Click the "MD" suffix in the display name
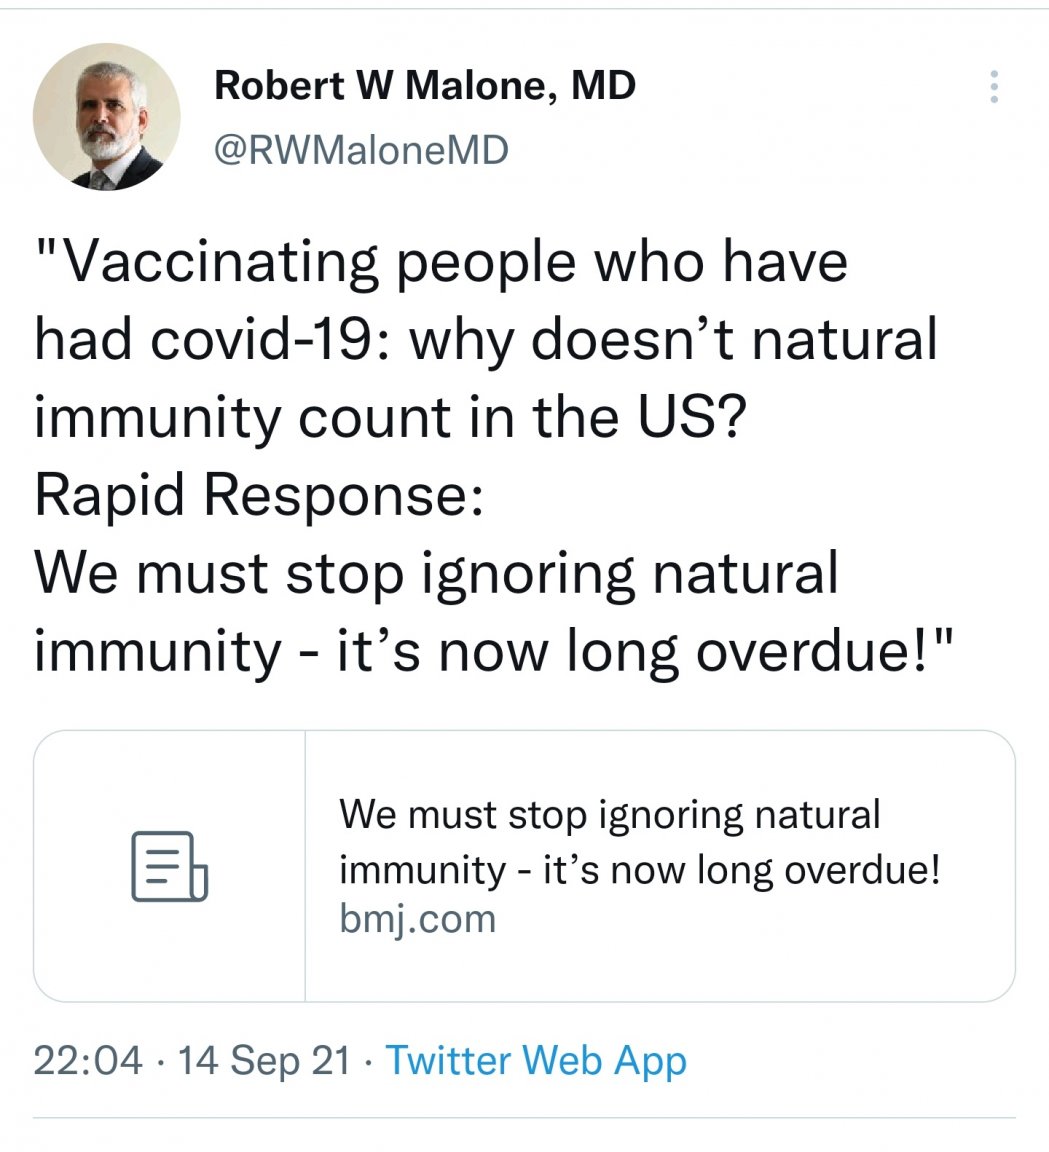Image resolution: width=1049 pixels, height=1152 pixels. tap(603, 87)
